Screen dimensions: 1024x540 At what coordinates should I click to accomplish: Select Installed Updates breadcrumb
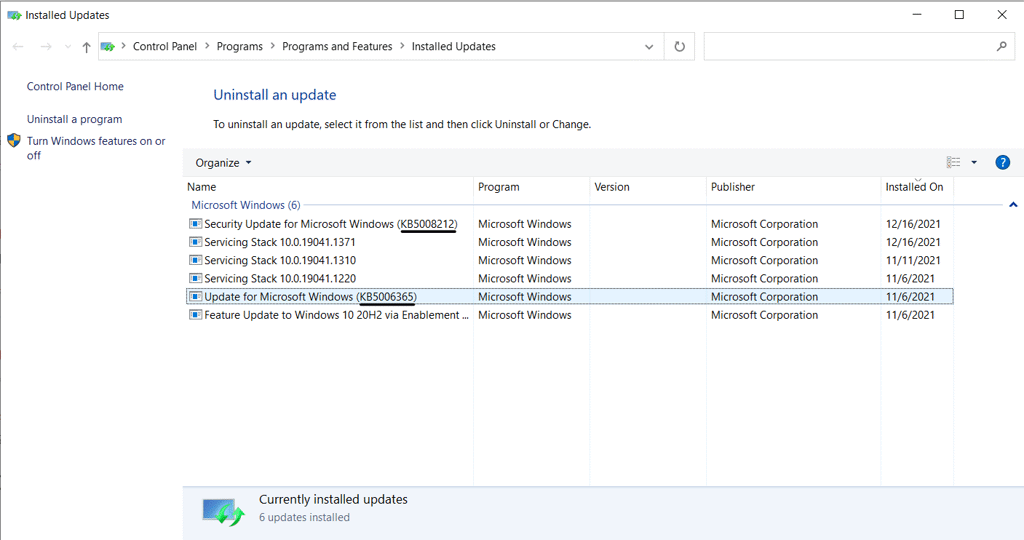[x=453, y=46]
